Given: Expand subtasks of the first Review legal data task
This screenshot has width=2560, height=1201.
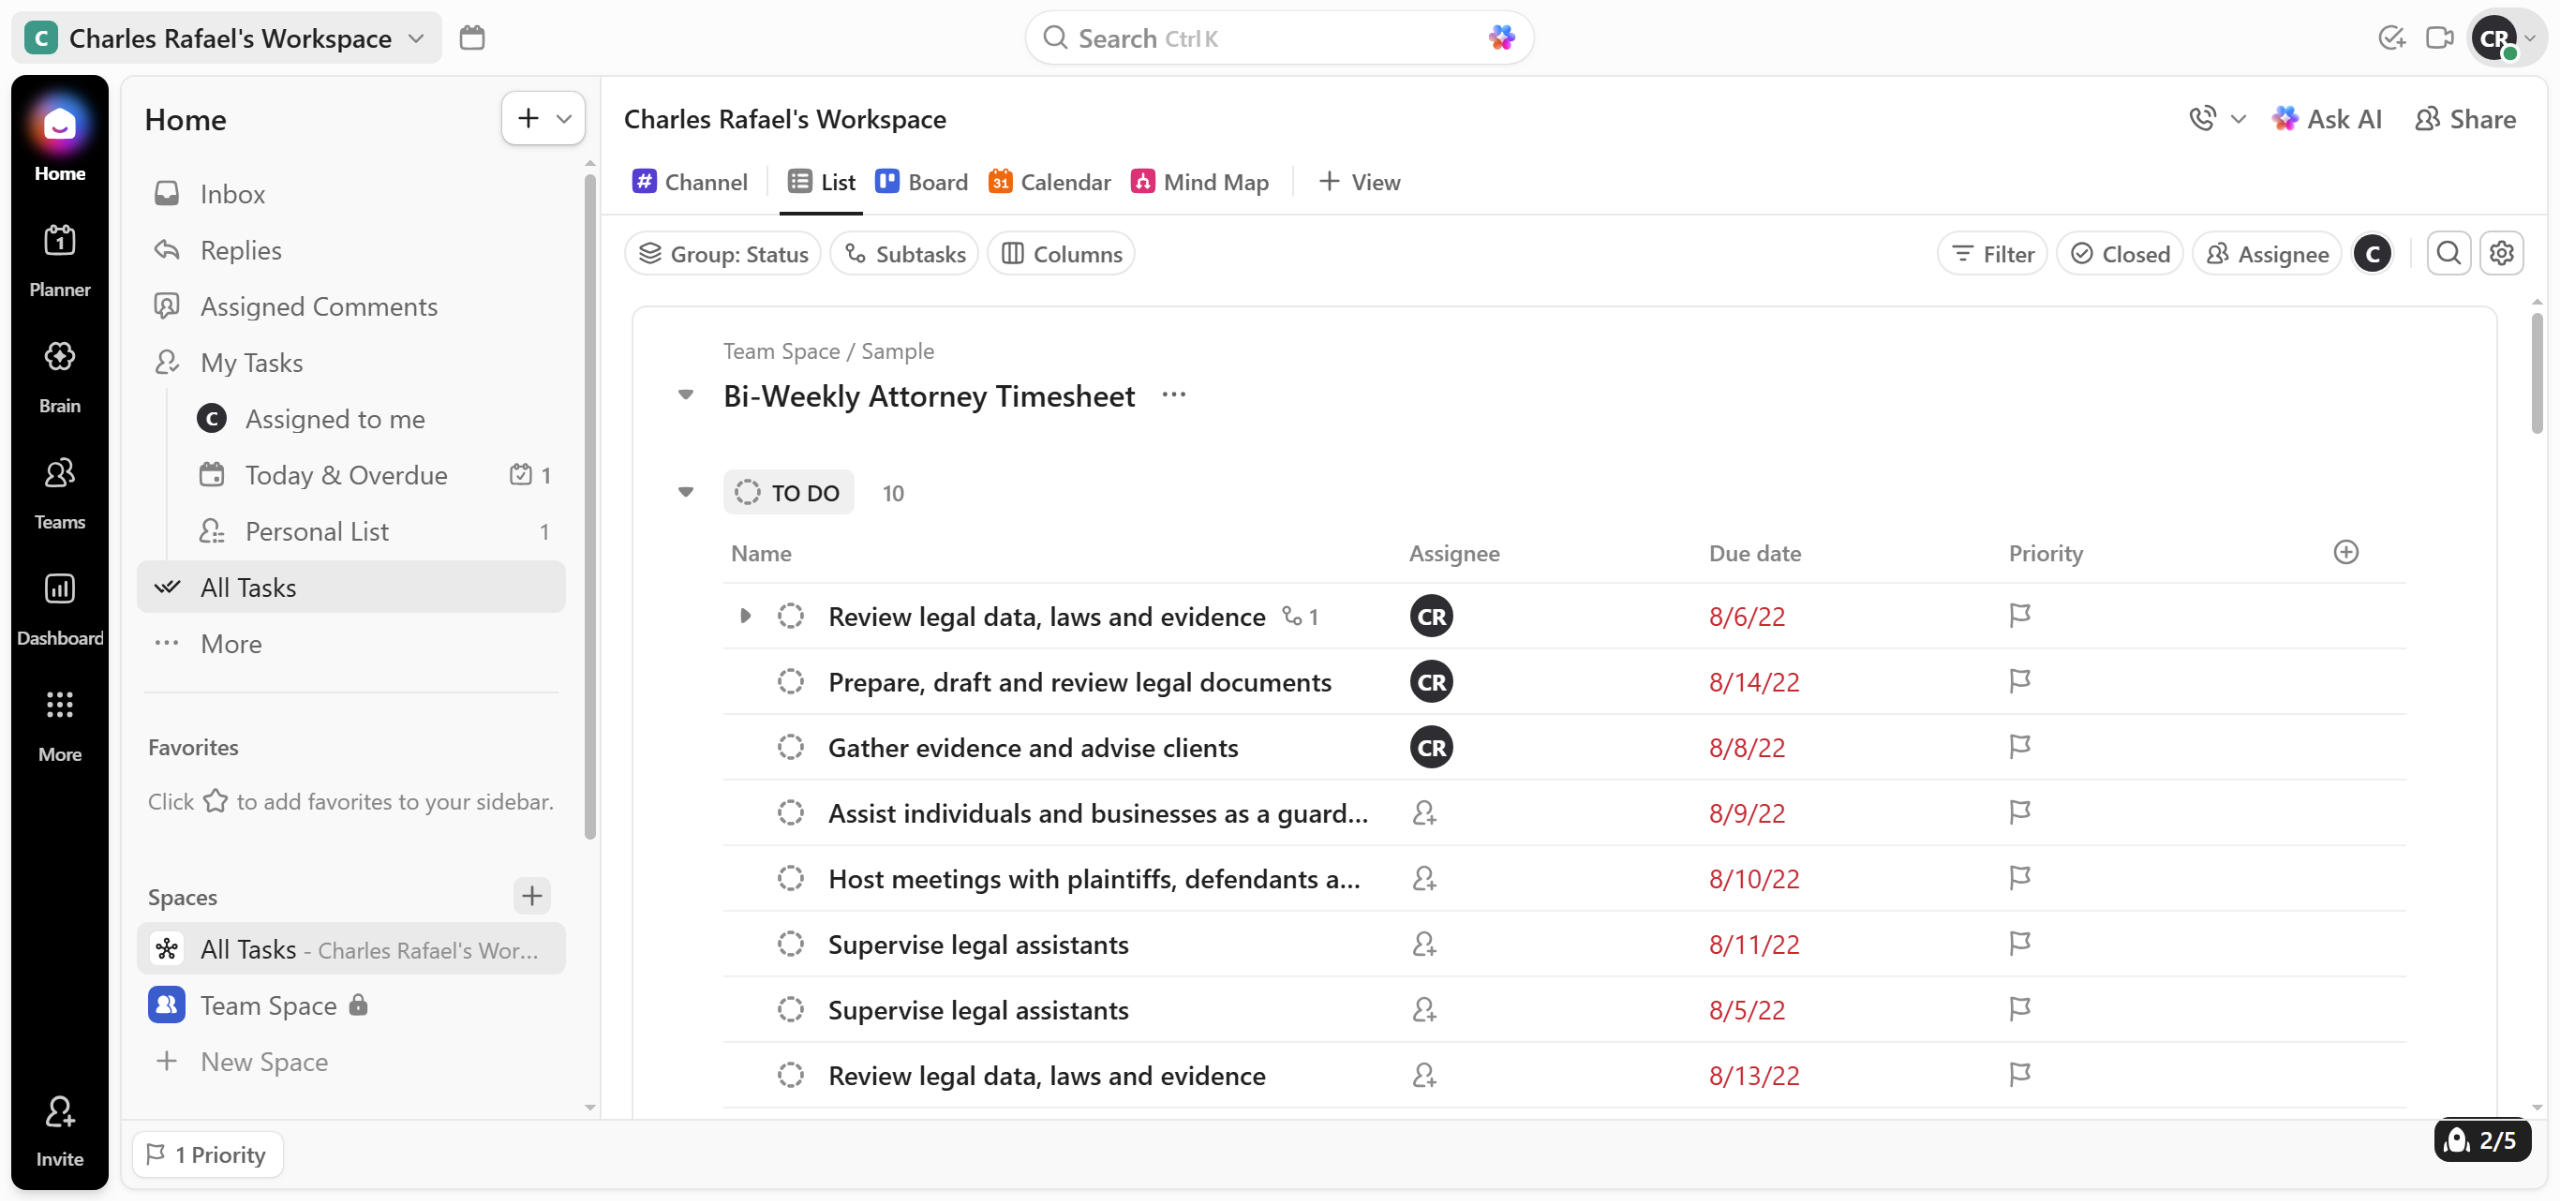Looking at the screenshot, I should [x=745, y=616].
